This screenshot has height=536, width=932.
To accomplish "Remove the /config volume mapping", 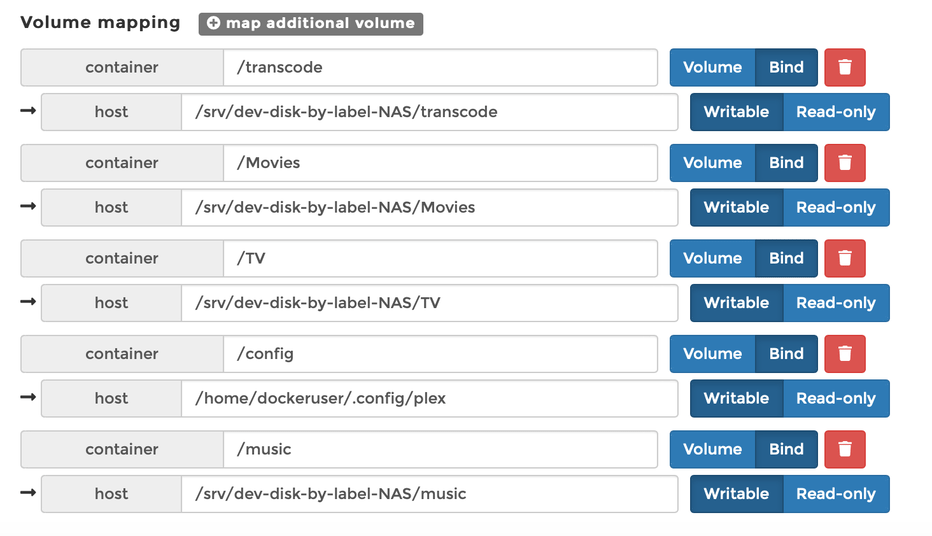I will tap(845, 354).
